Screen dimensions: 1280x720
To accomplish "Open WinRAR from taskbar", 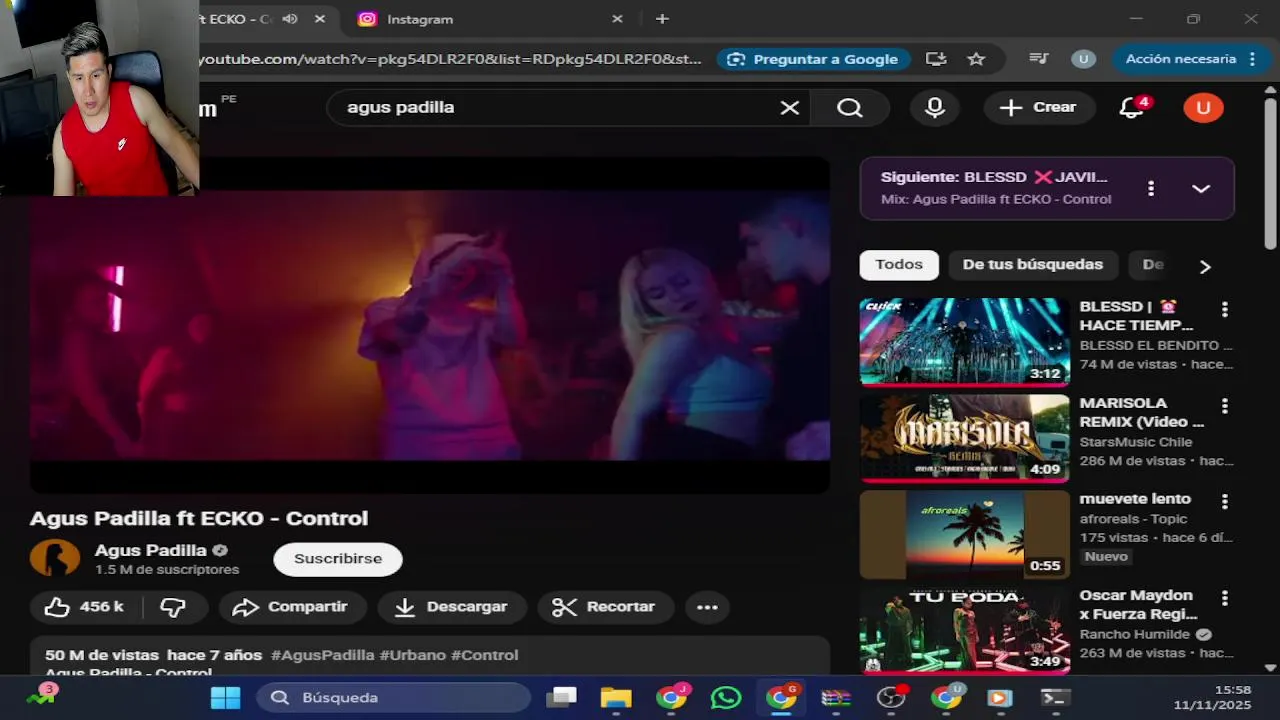I will point(836,698).
